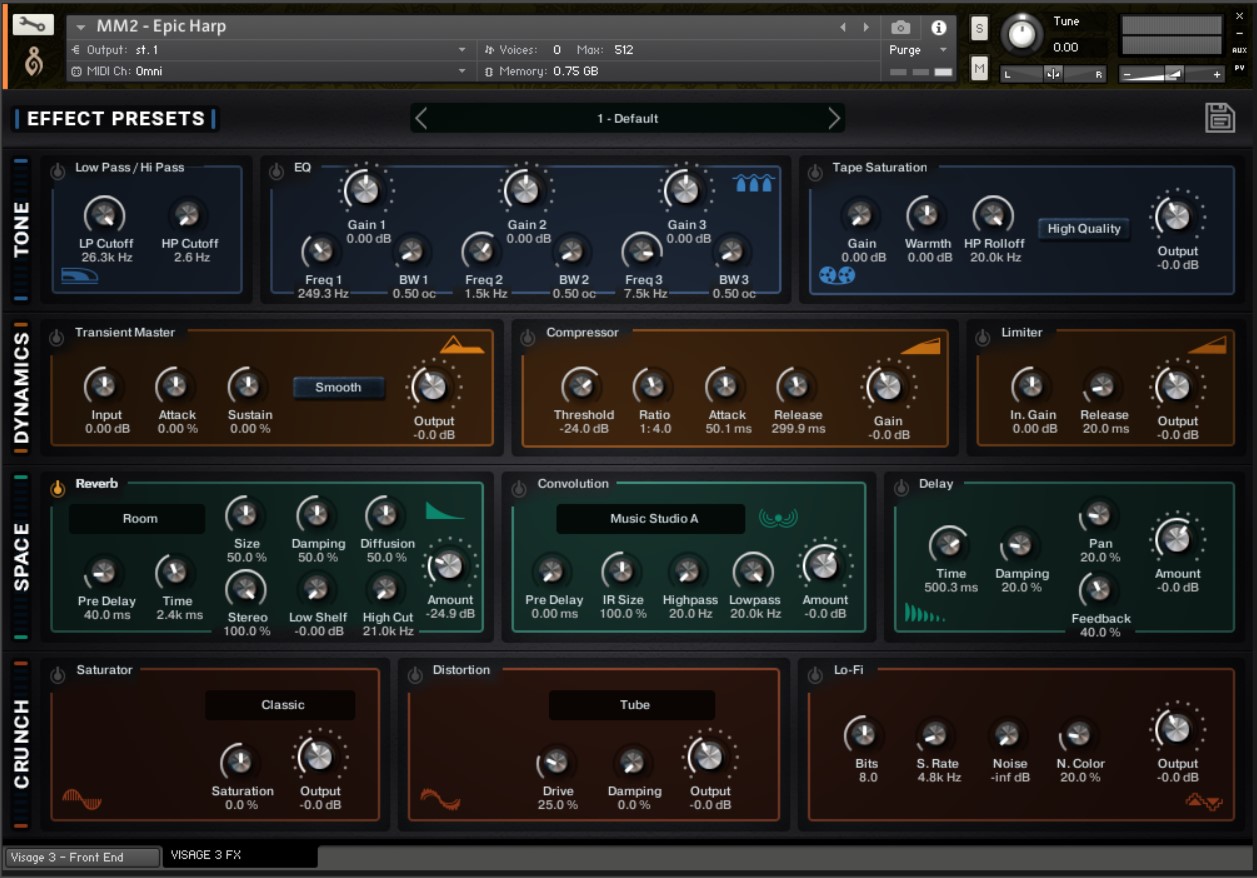Click the Convolution radar wave icon
This screenshot has height=878, width=1257.
(x=778, y=518)
